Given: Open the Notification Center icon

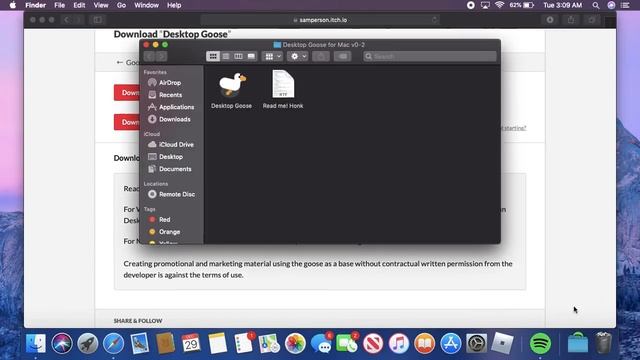Looking at the screenshot, I should [625, 5].
